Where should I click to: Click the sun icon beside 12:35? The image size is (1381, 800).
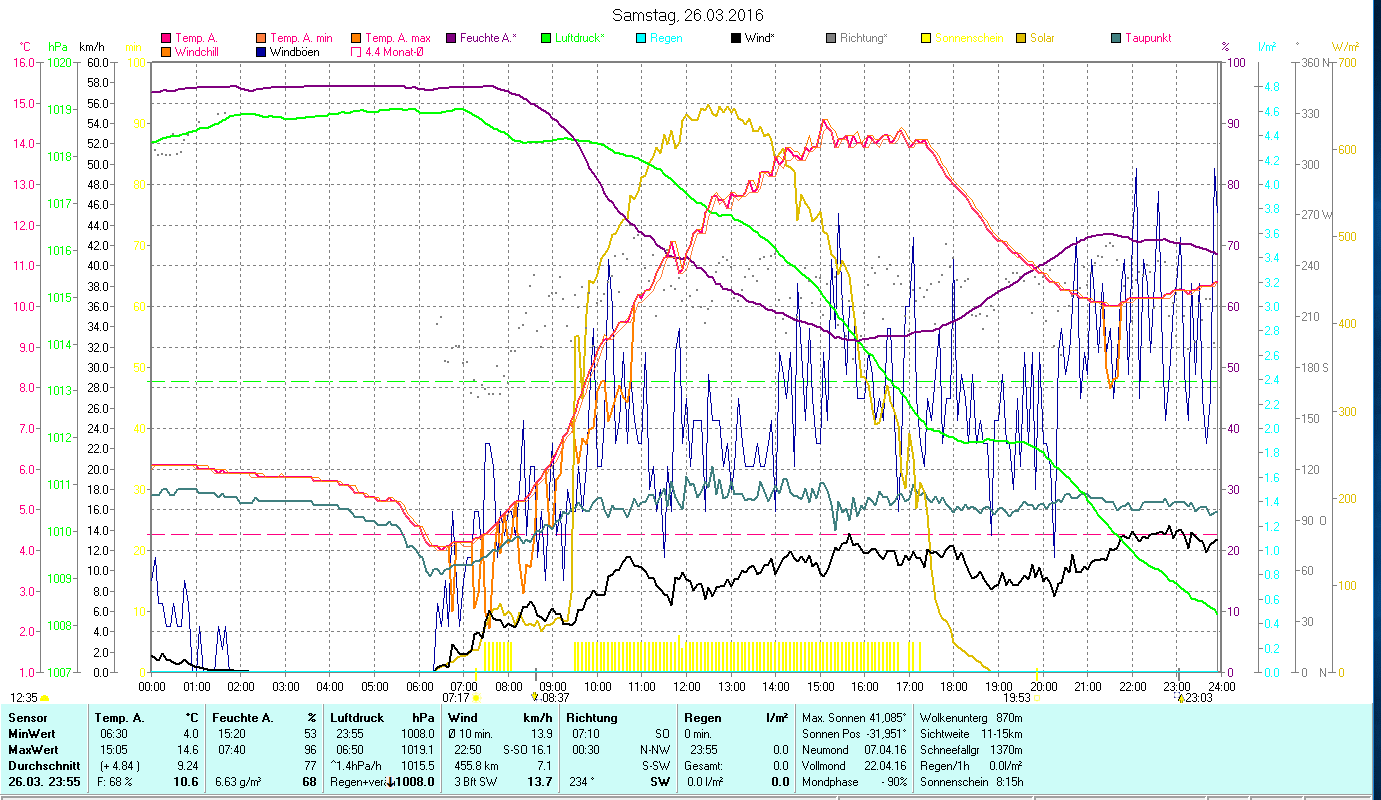click(x=45, y=698)
